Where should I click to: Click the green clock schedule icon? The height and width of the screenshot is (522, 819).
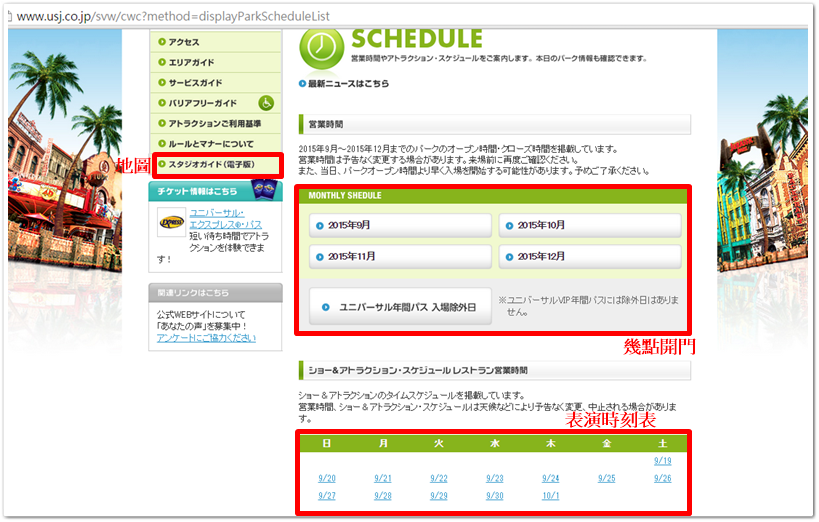click(321, 48)
